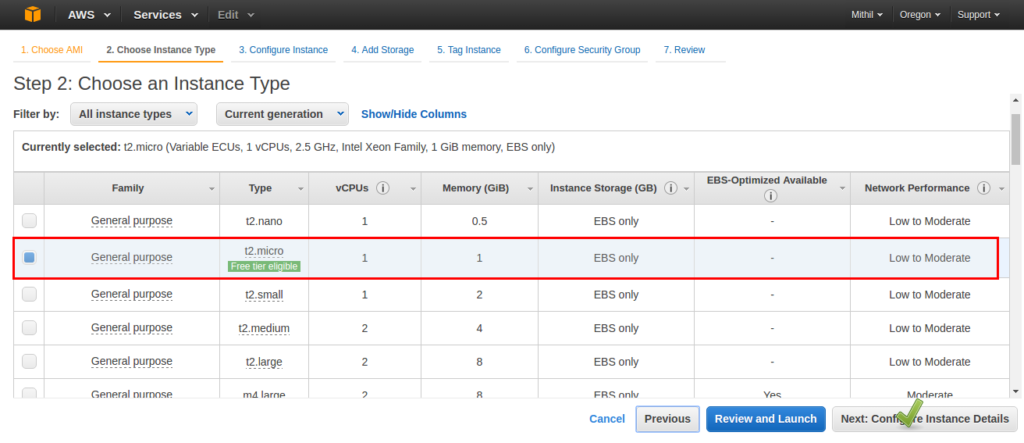Click the Instance Storage info icon
Screen dimensions: 1024x443
pos(670,188)
